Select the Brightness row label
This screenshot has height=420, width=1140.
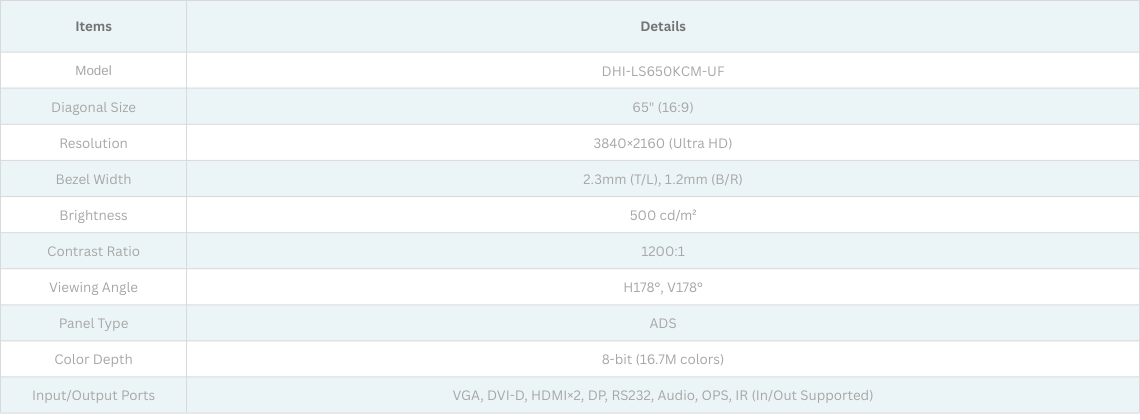(x=93, y=215)
